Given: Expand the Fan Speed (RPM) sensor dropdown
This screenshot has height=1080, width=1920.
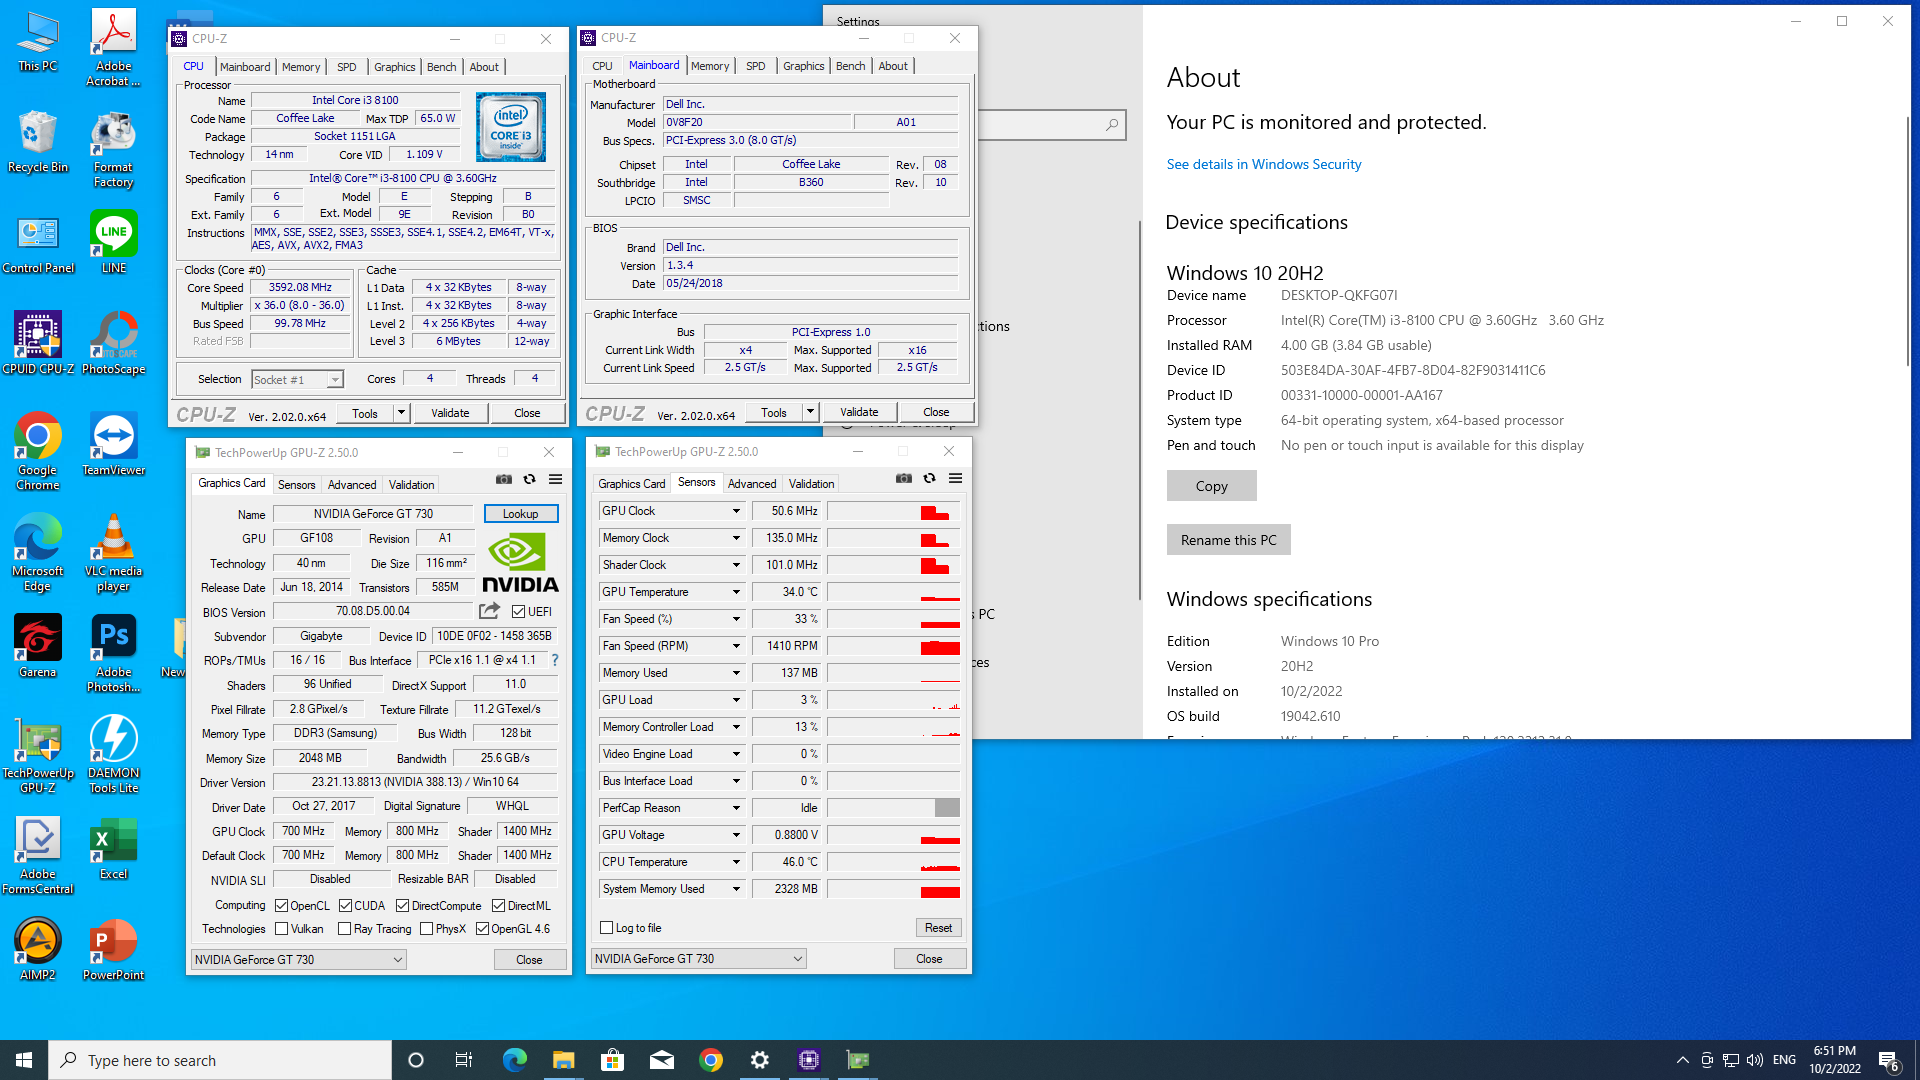Looking at the screenshot, I should [736, 646].
